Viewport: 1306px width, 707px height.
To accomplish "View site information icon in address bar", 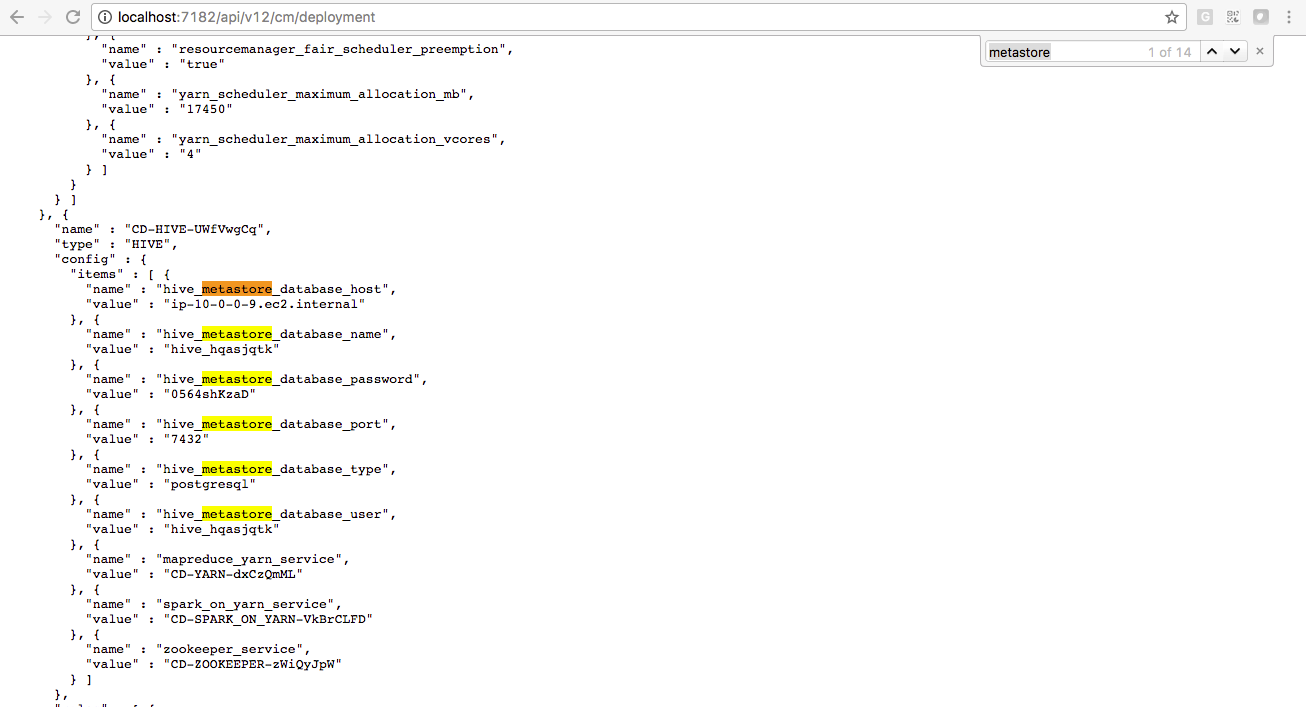I will (105, 17).
